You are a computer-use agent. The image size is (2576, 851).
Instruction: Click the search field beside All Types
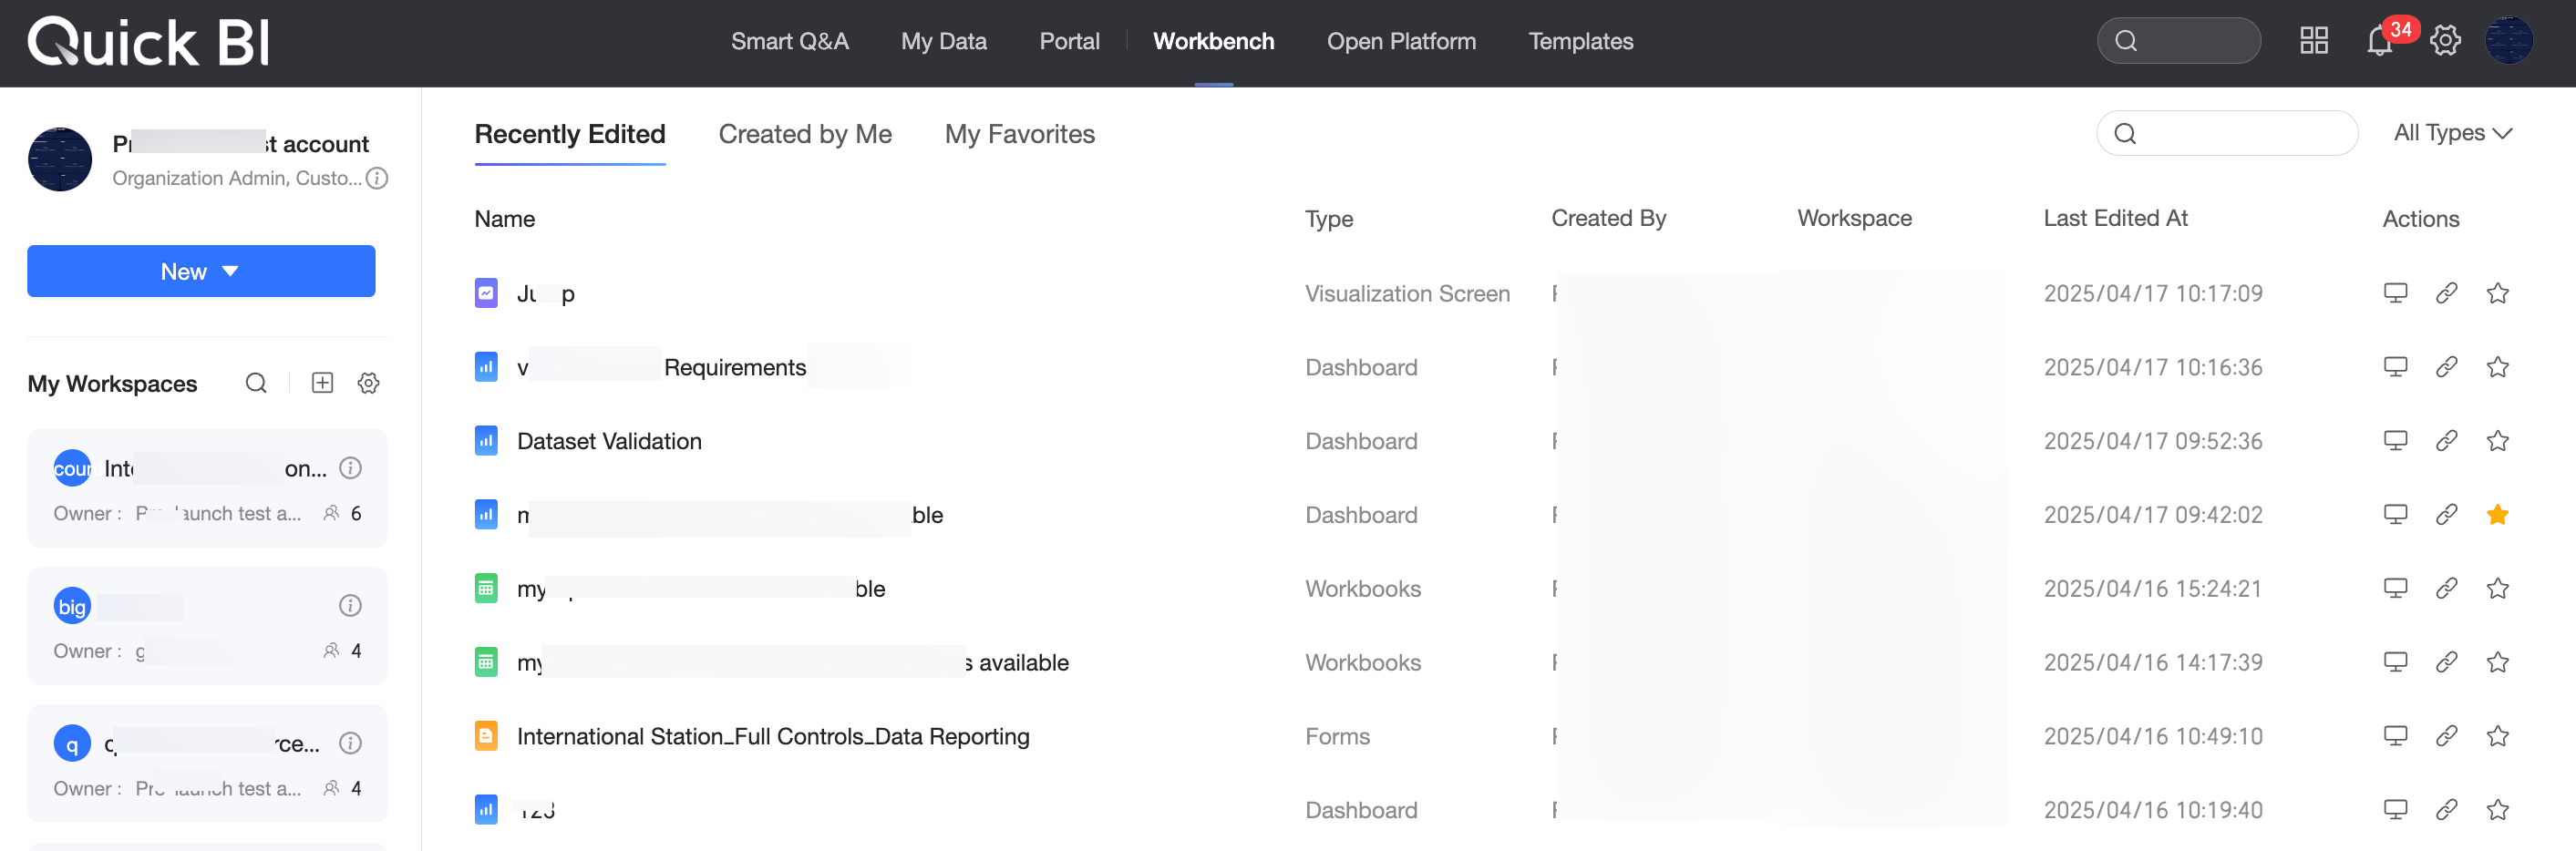point(2227,133)
